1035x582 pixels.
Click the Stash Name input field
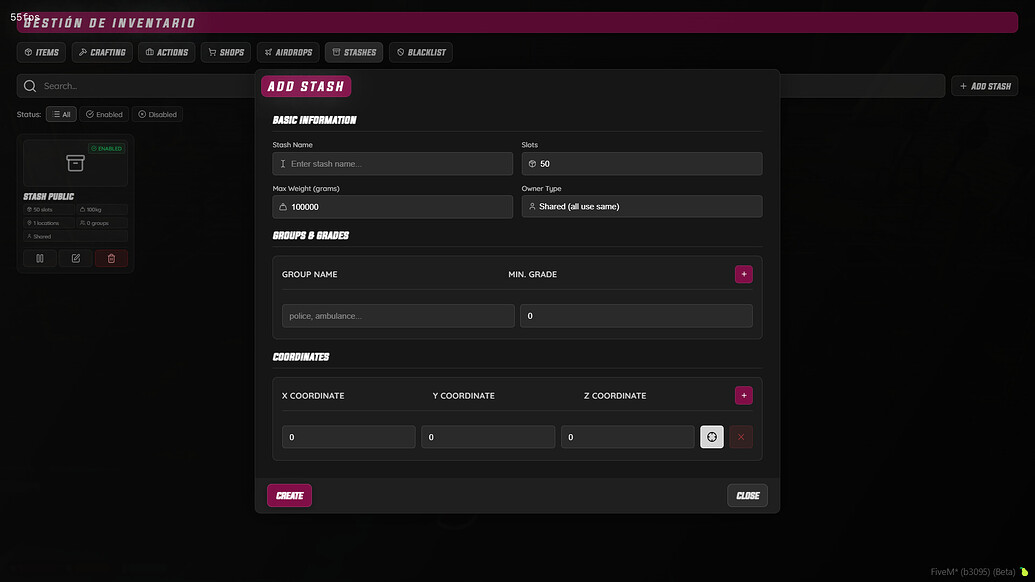(x=392, y=163)
